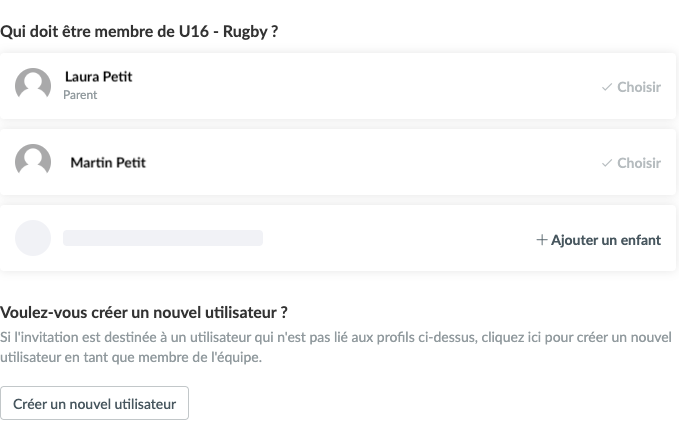The height and width of the screenshot is (424, 679).
Task: Click heading Voulez-vous créer un nouvel utilisateur
Action: (x=144, y=312)
